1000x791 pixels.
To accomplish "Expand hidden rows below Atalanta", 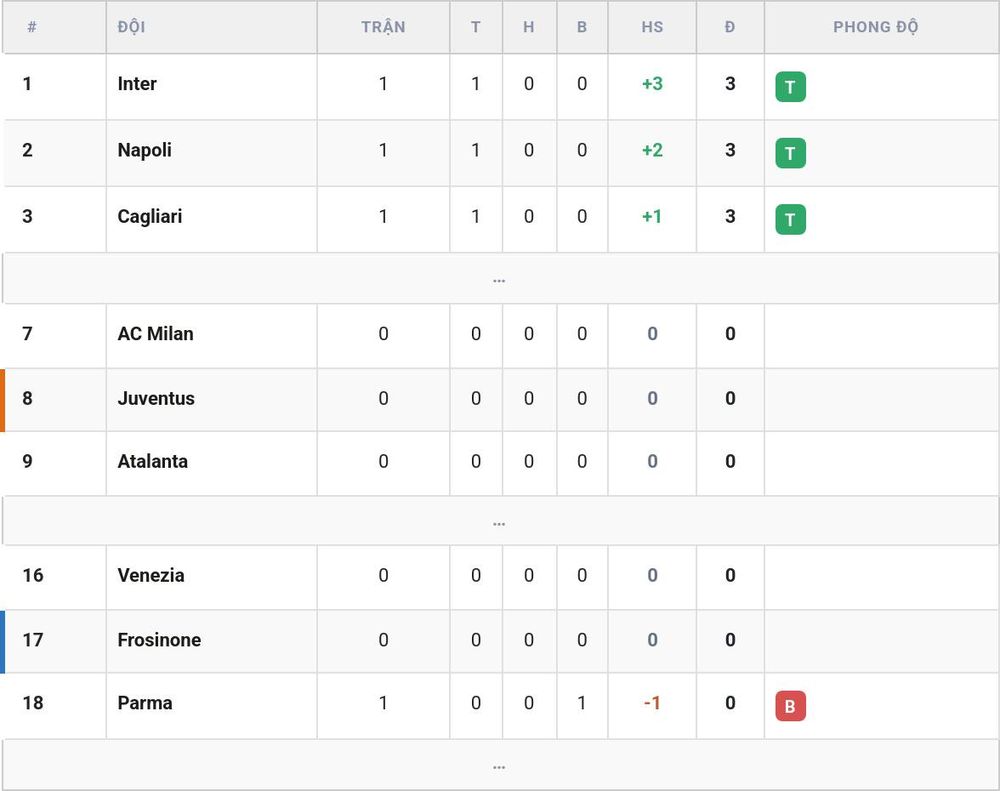I will click(x=499, y=521).
